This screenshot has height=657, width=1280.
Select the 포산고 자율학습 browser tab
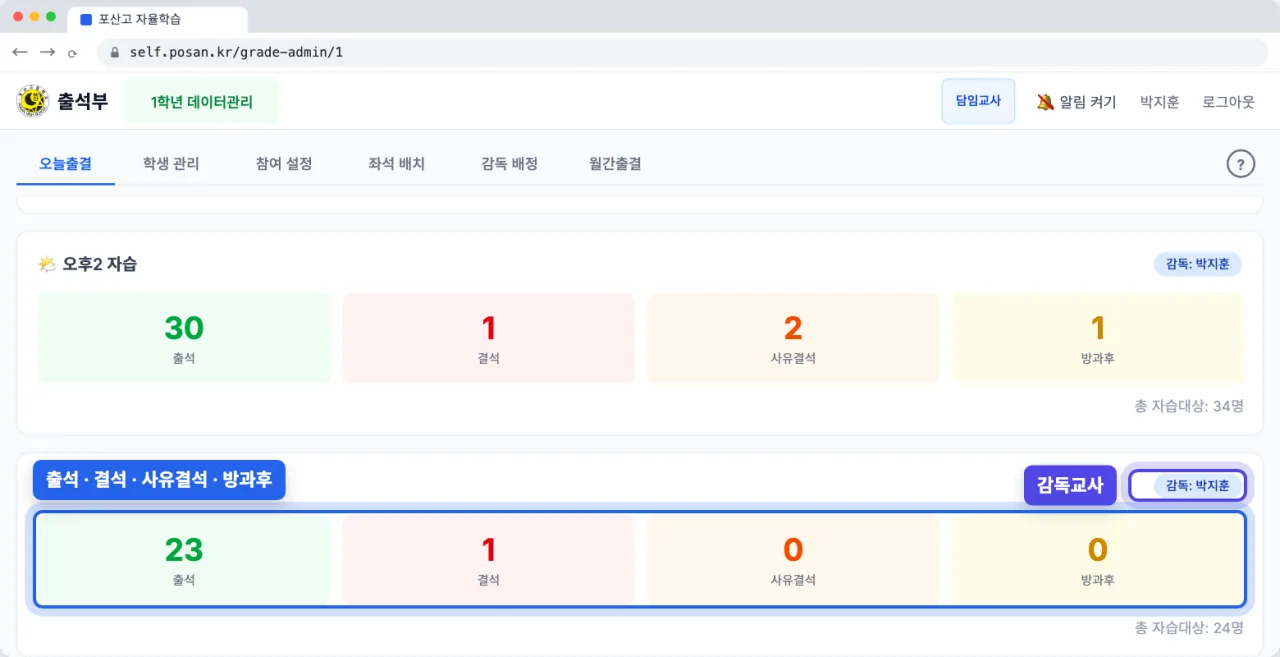[x=158, y=19]
